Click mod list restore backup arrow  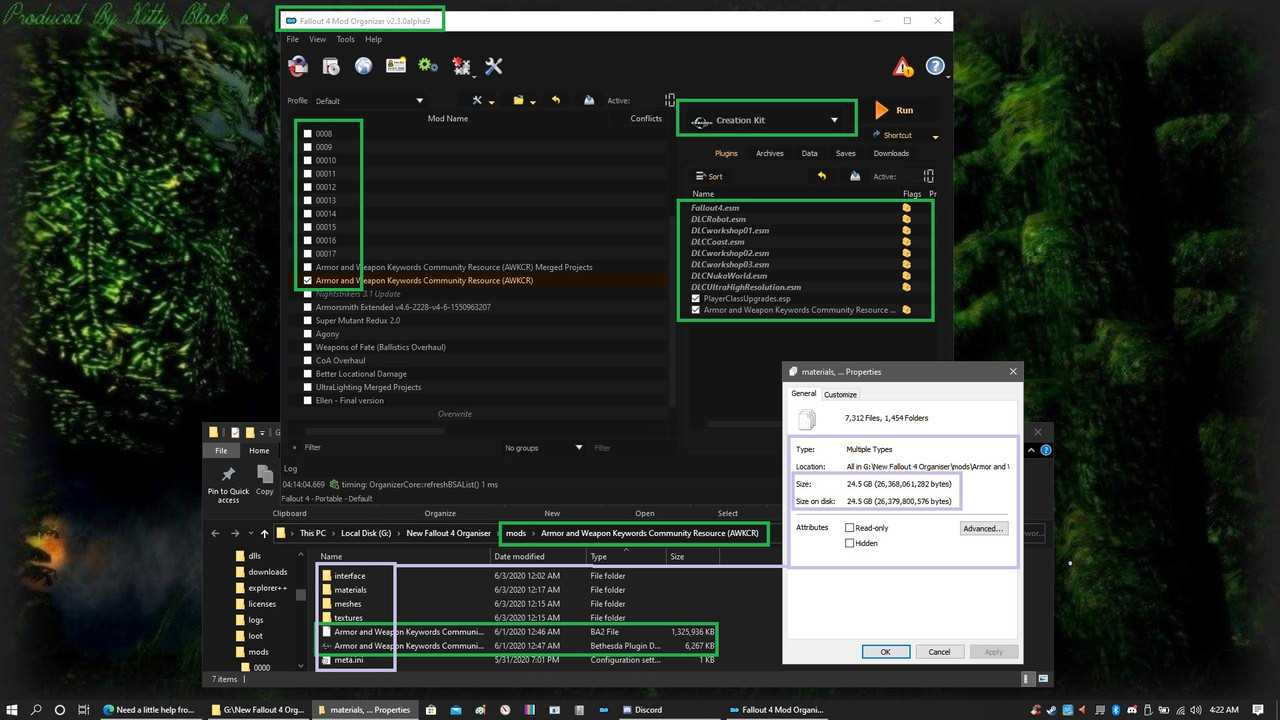point(556,100)
